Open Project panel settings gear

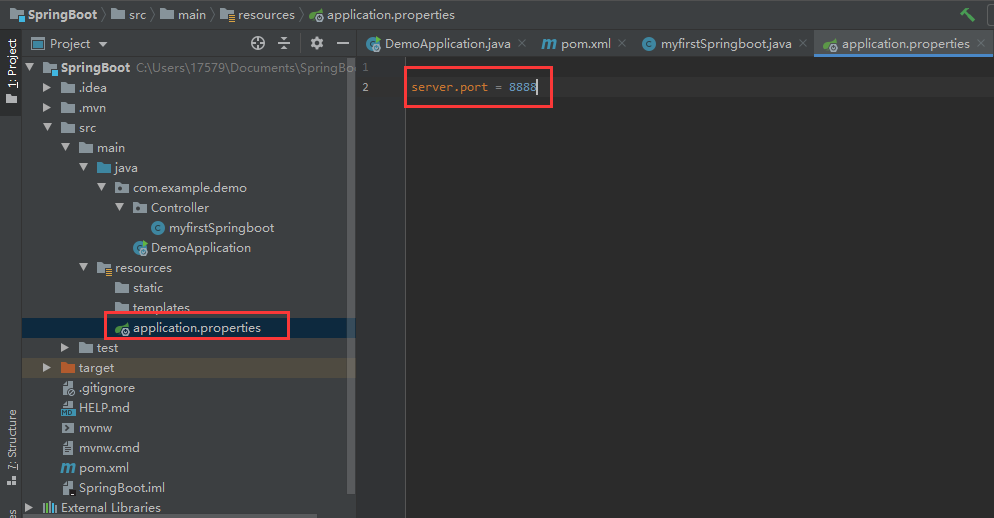pos(317,43)
